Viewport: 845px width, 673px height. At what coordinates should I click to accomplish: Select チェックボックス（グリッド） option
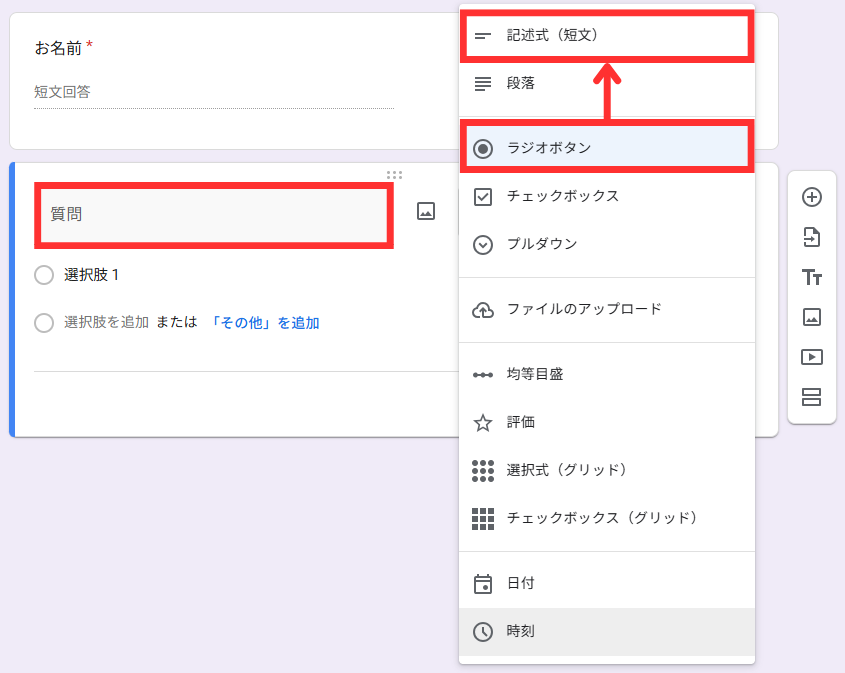[607, 518]
